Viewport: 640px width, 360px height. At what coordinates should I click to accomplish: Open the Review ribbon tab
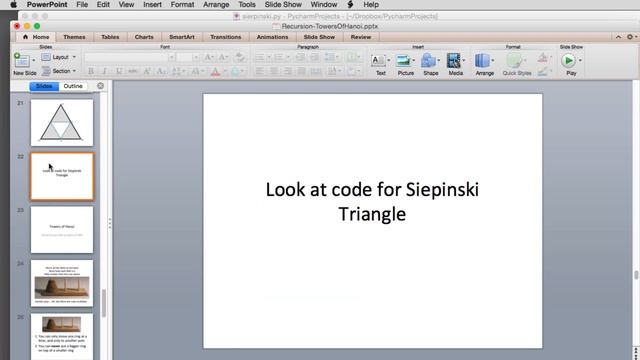pos(361,37)
